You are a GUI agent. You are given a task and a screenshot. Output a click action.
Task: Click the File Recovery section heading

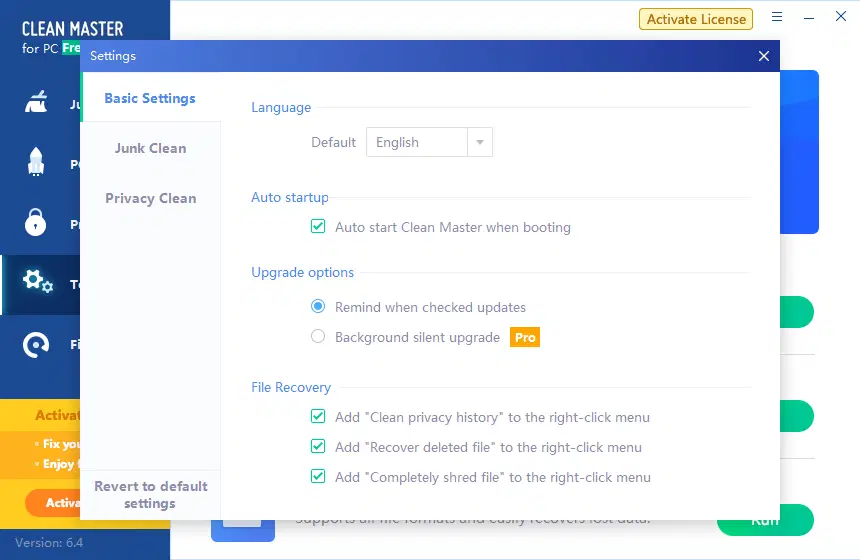click(291, 387)
